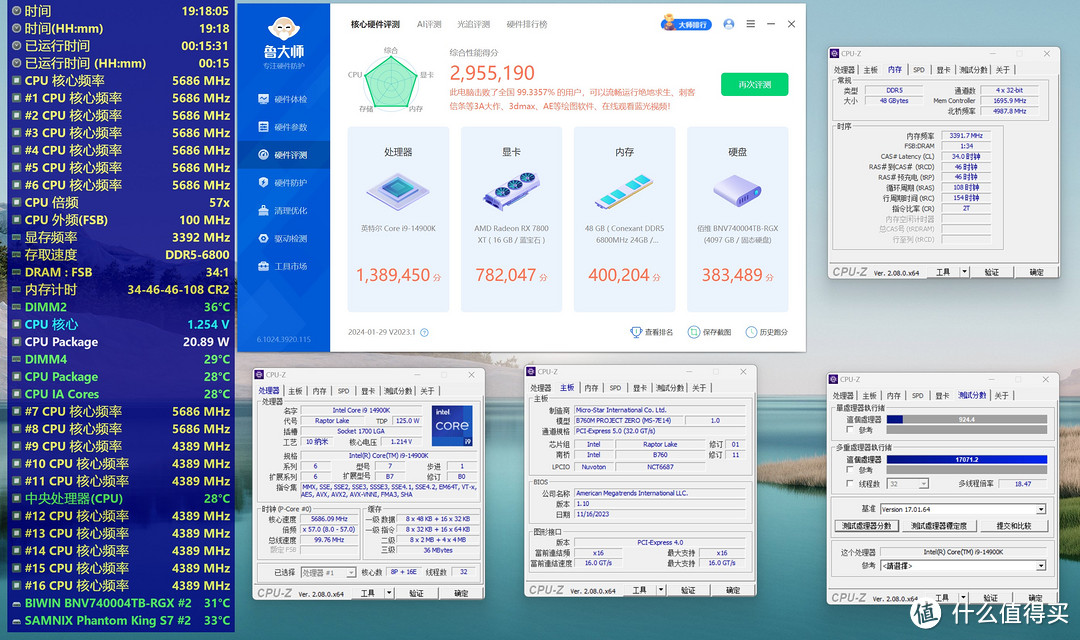Open 硬件防护 in Ludashi sidebar
The width and height of the screenshot is (1080, 640).
[283, 183]
